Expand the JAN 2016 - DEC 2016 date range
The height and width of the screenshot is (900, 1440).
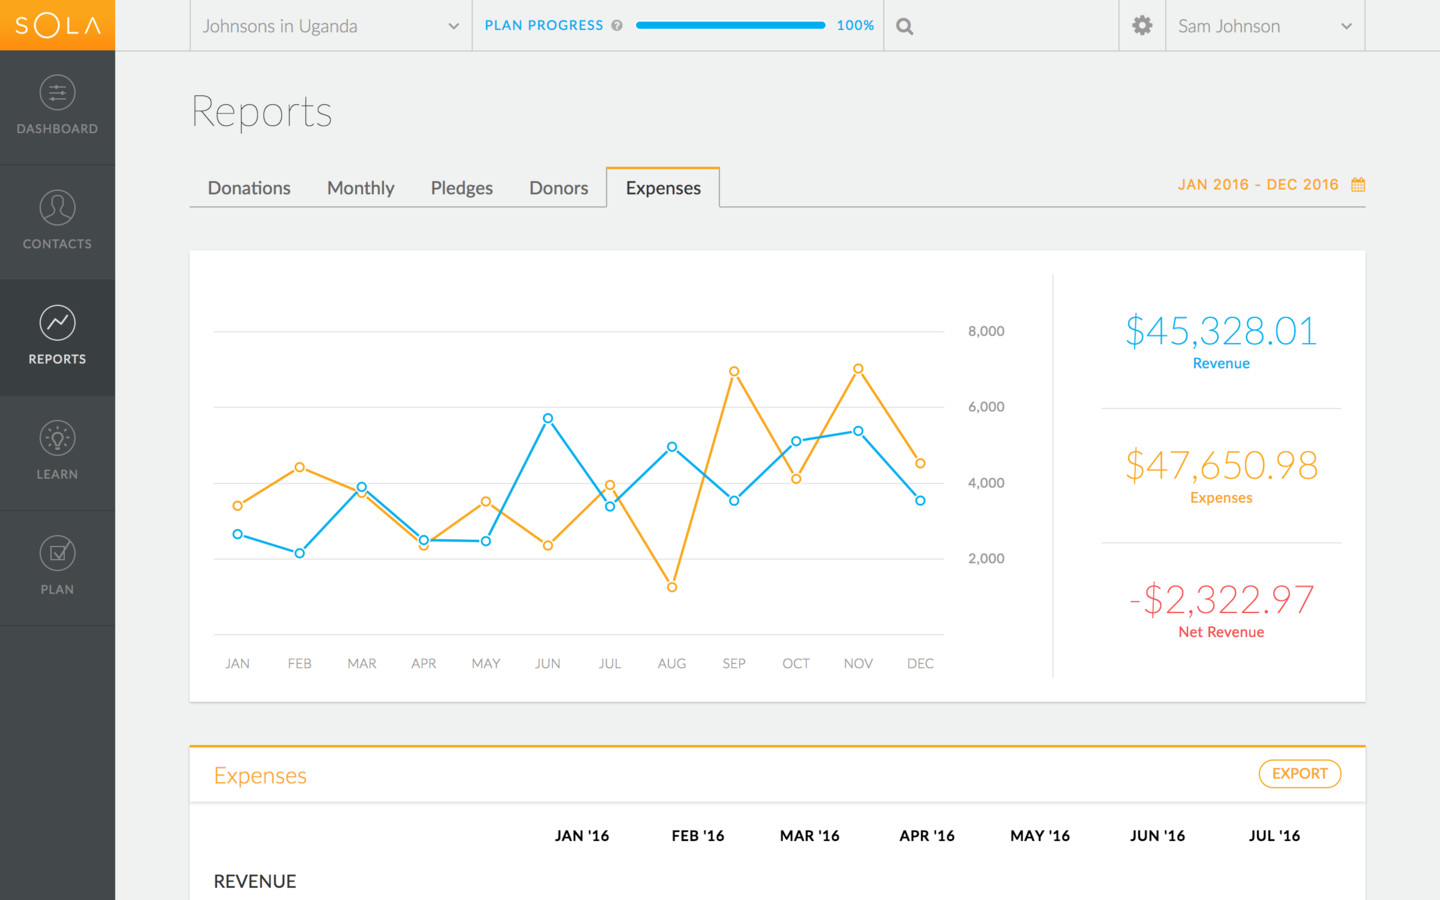(1258, 184)
